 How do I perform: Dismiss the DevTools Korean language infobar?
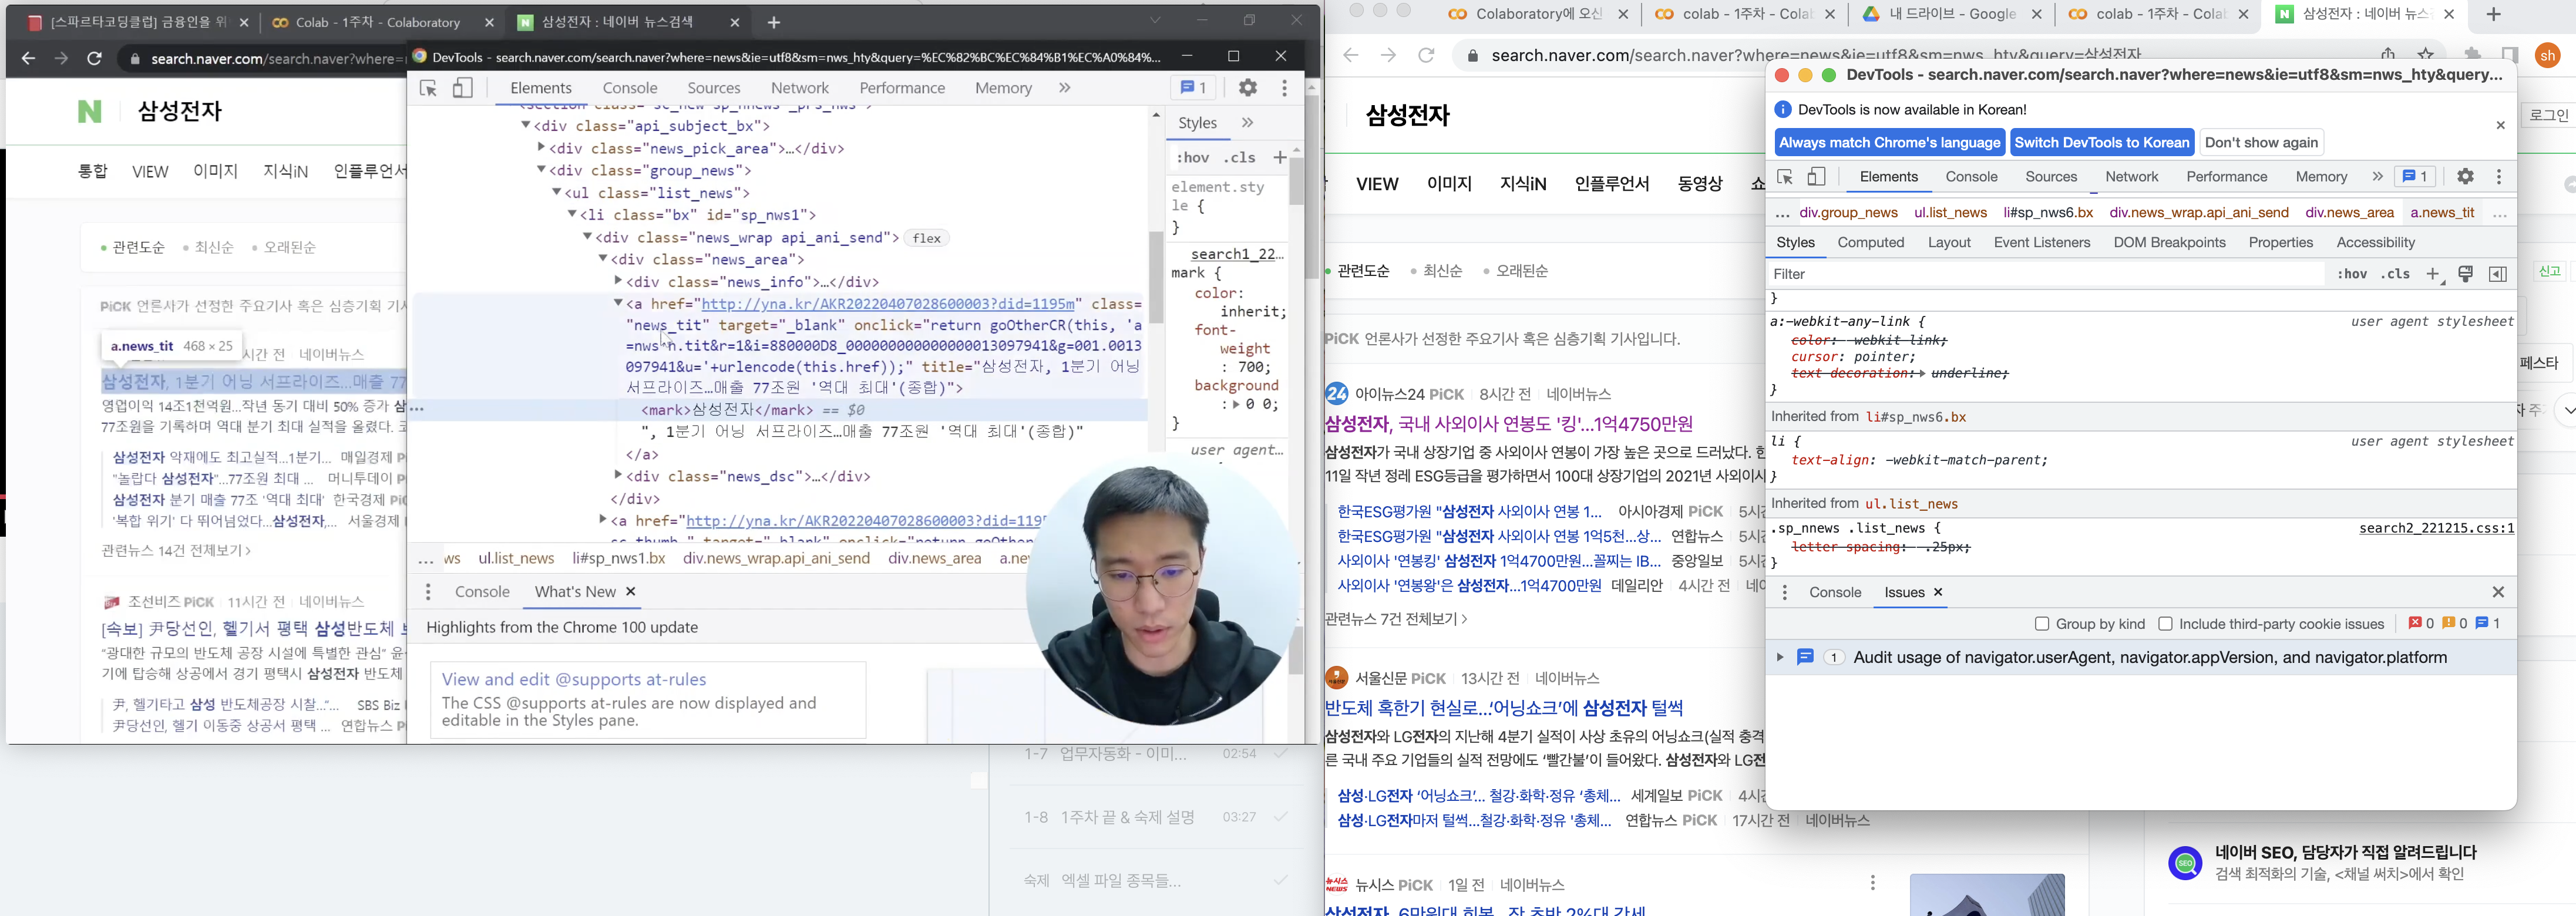pyautogui.click(x=2500, y=125)
